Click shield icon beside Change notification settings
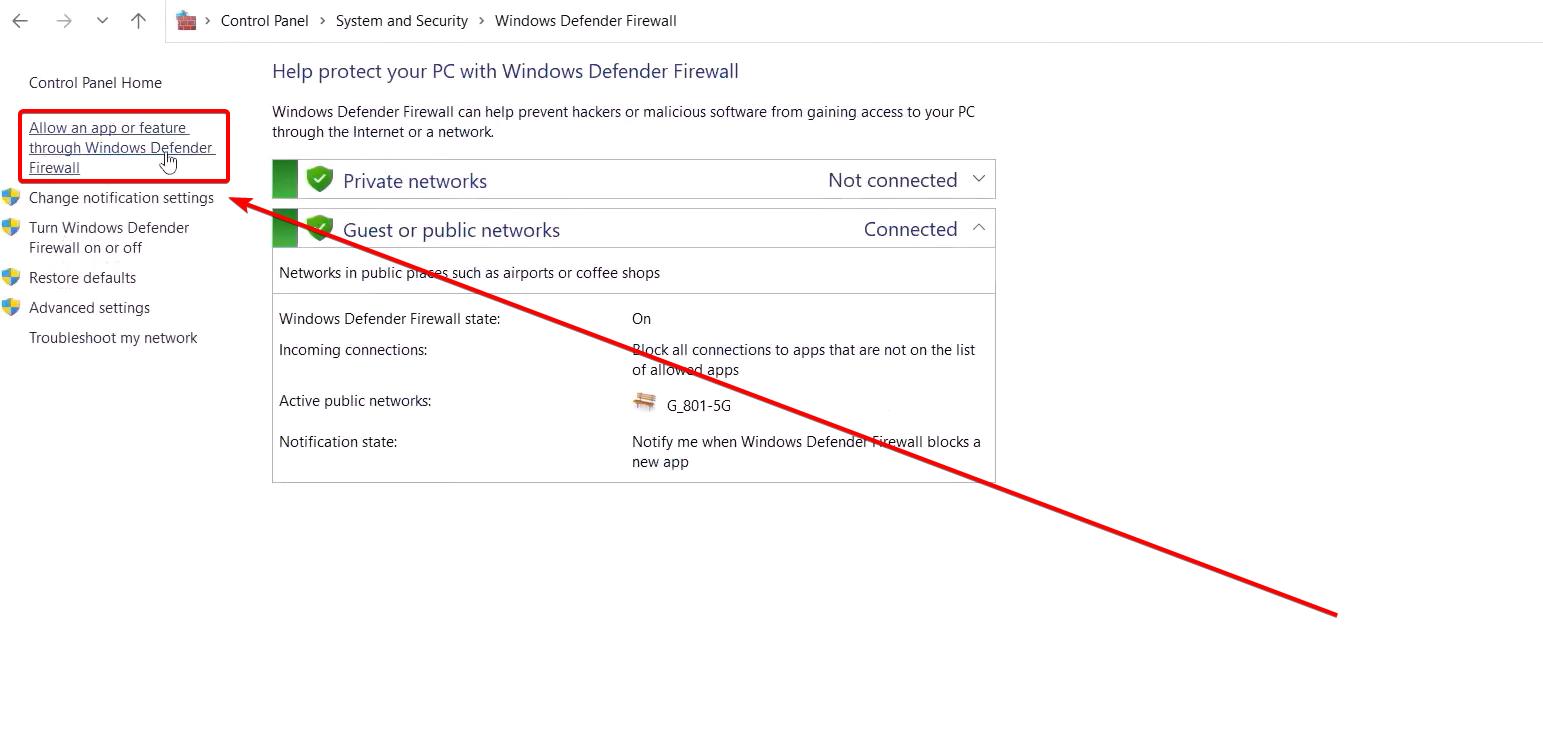 pos(11,197)
